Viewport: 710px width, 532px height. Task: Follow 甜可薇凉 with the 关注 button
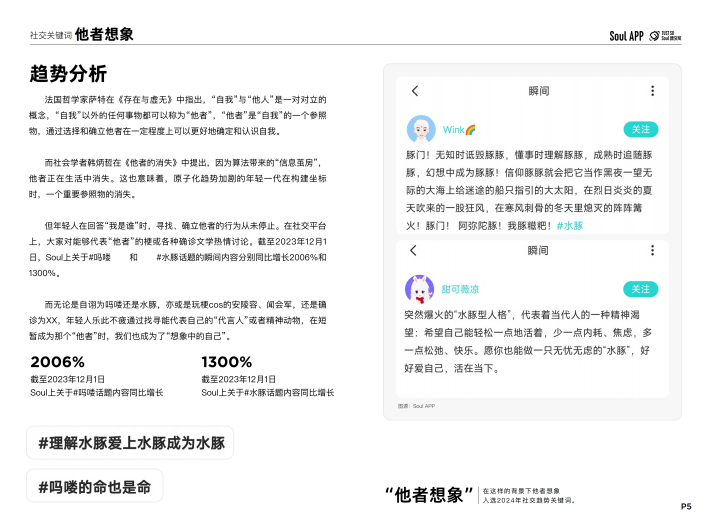pos(640,289)
